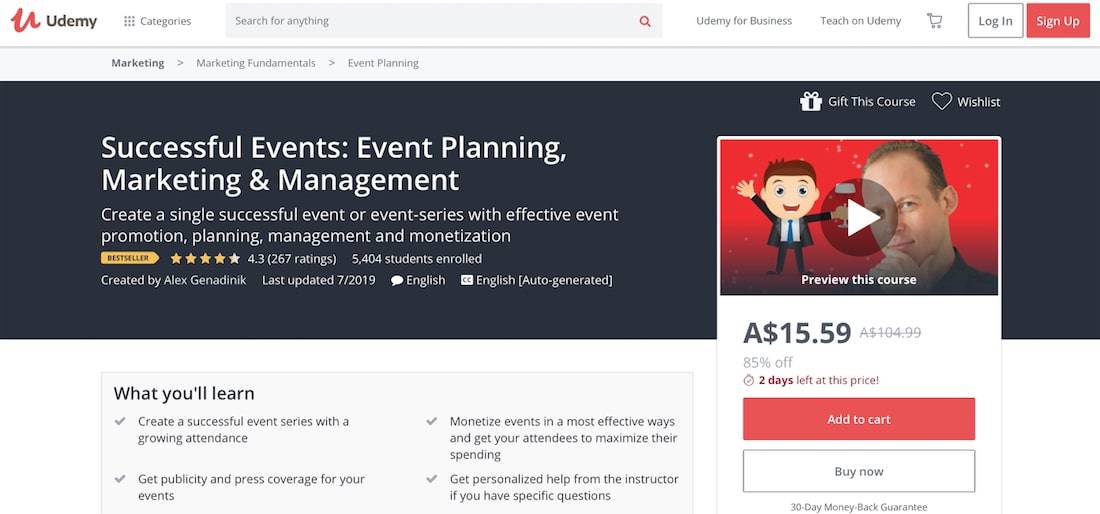Click What you'll learn heading
The height and width of the screenshot is (514, 1100).
click(x=184, y=393)
